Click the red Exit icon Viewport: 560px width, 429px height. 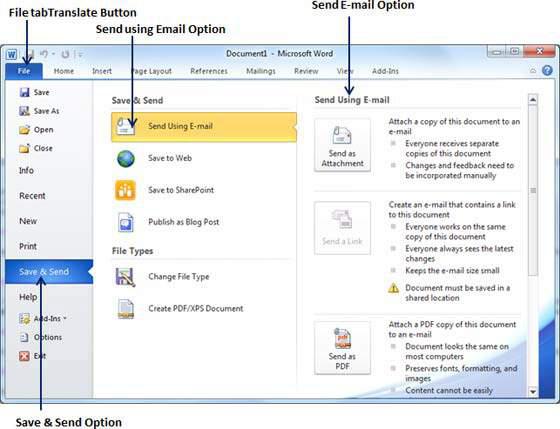click(24, 356)
